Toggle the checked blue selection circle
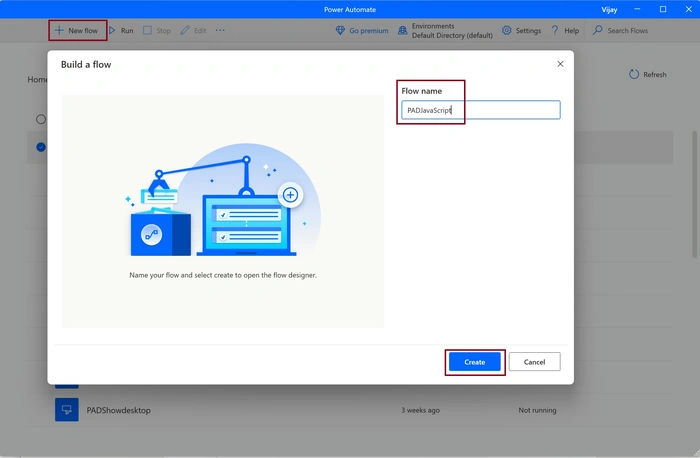The height and width of the screenshot is (458, 700). point(41,147)
